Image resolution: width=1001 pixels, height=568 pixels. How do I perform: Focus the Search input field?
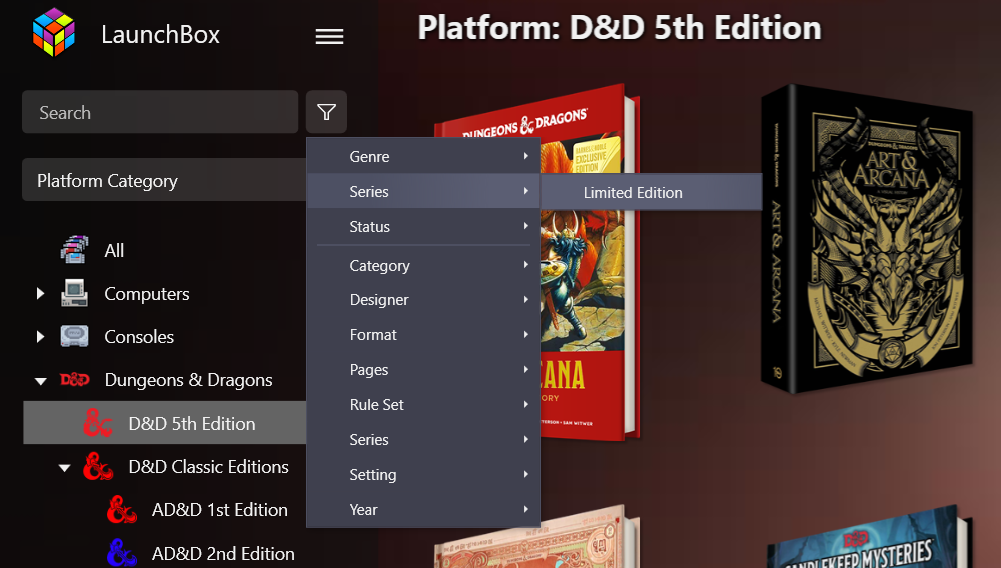point(160,112)
